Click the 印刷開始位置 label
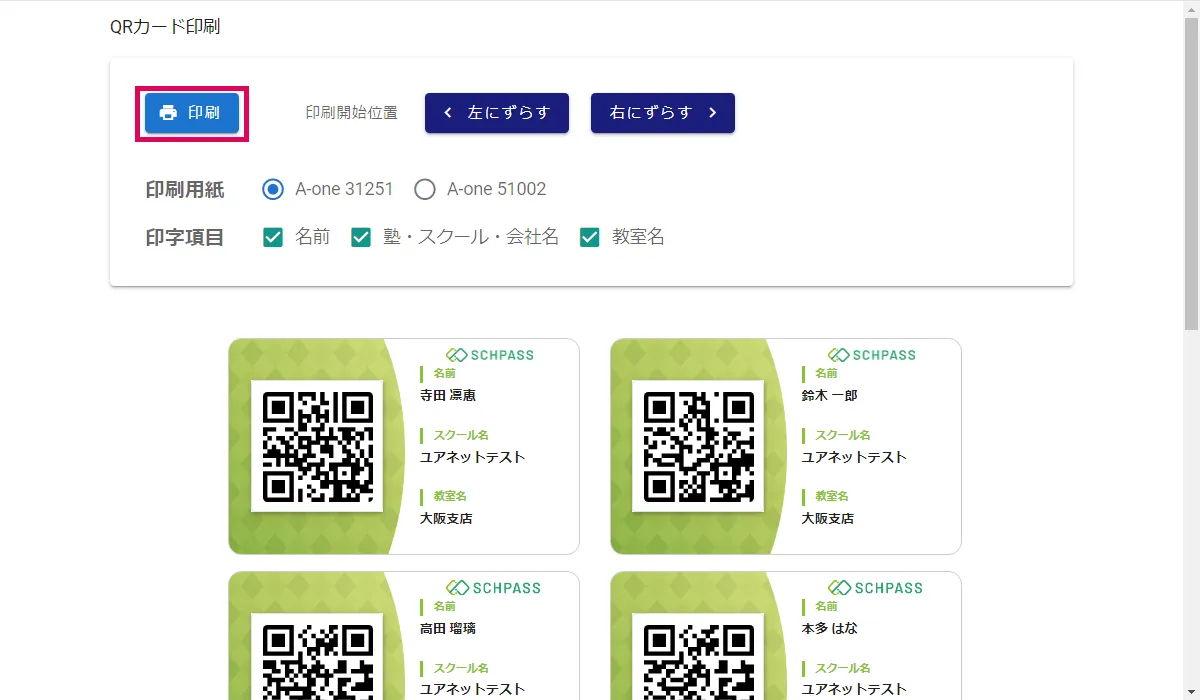Screen dimensions: 1200x700 pos(352,113)
